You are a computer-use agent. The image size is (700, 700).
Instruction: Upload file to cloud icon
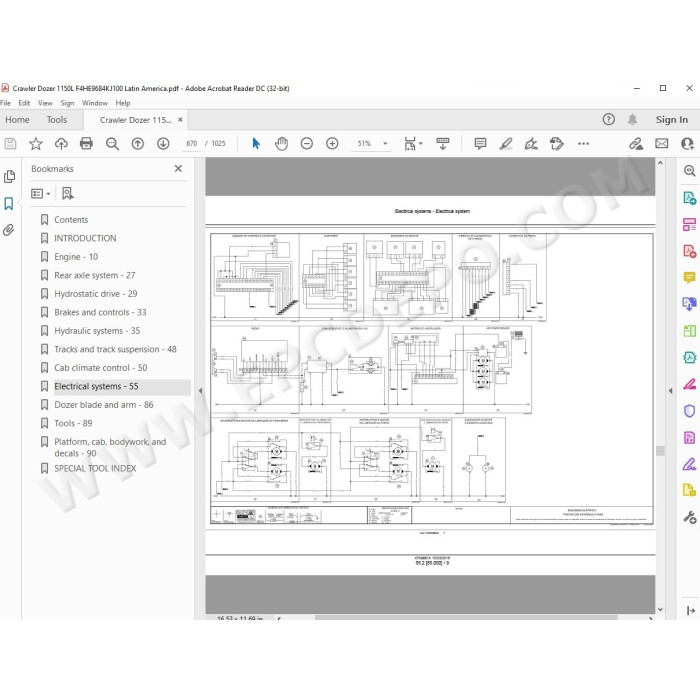tap(61, 143)
